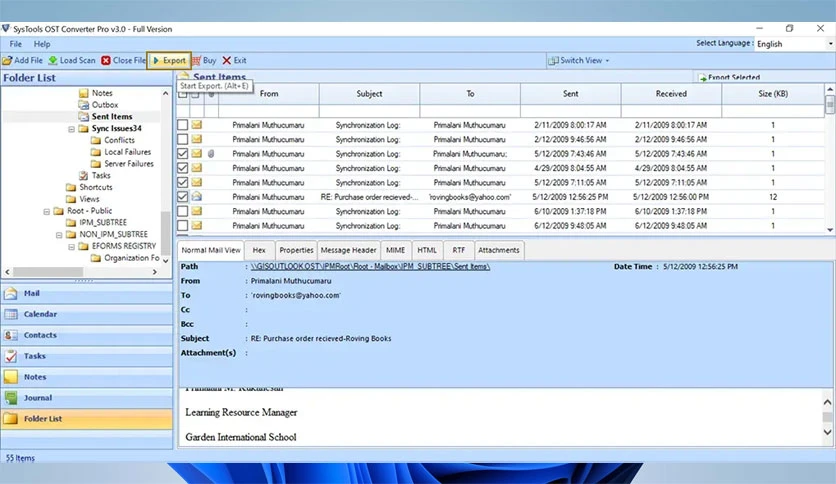This screenshot has height=484, width=836.
Task: Open the Calendar navigation pane
Action: coord(87,314)
